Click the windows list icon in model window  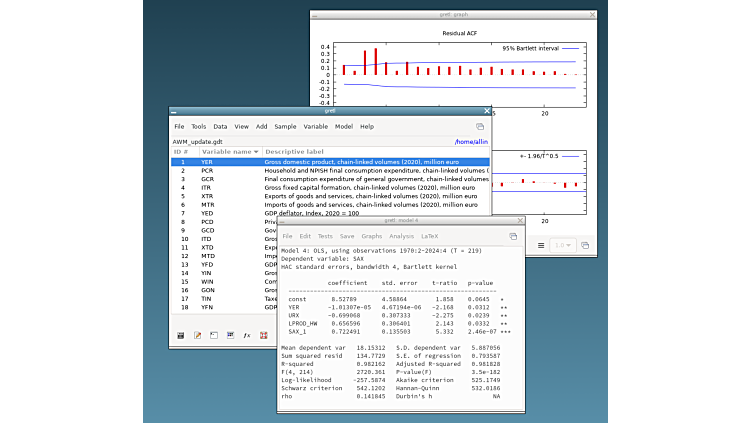[x=513, y=236]
